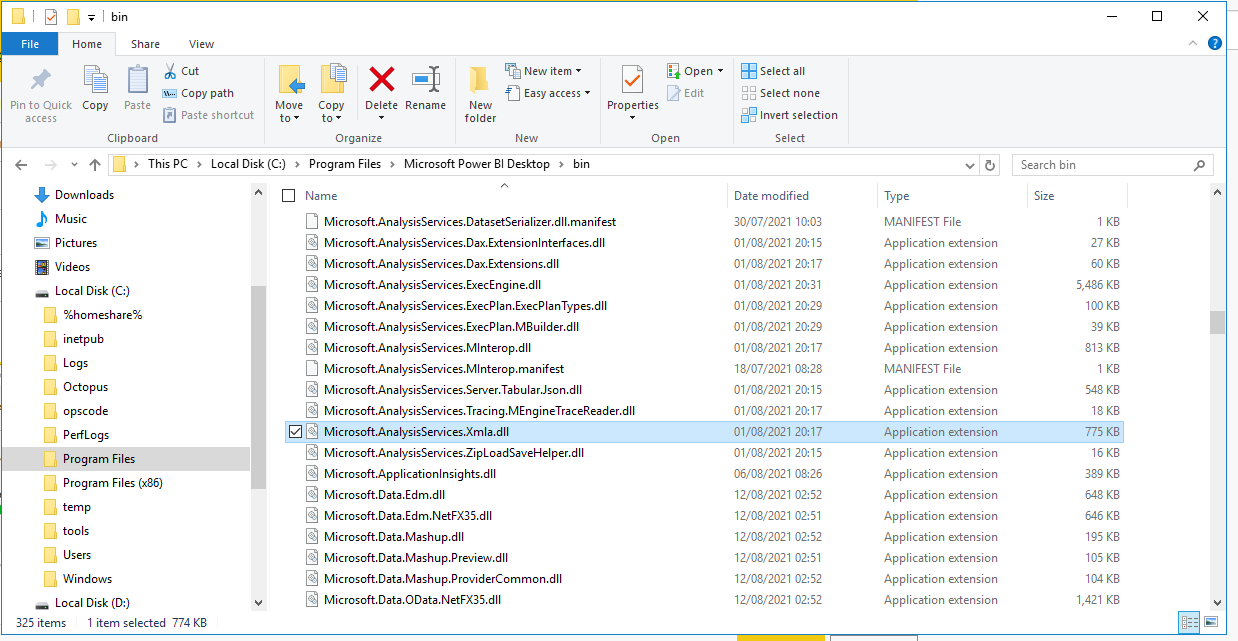Viewport: 1238px width, 641px height.
Task: Click Select none
Action: click(780, 93)
